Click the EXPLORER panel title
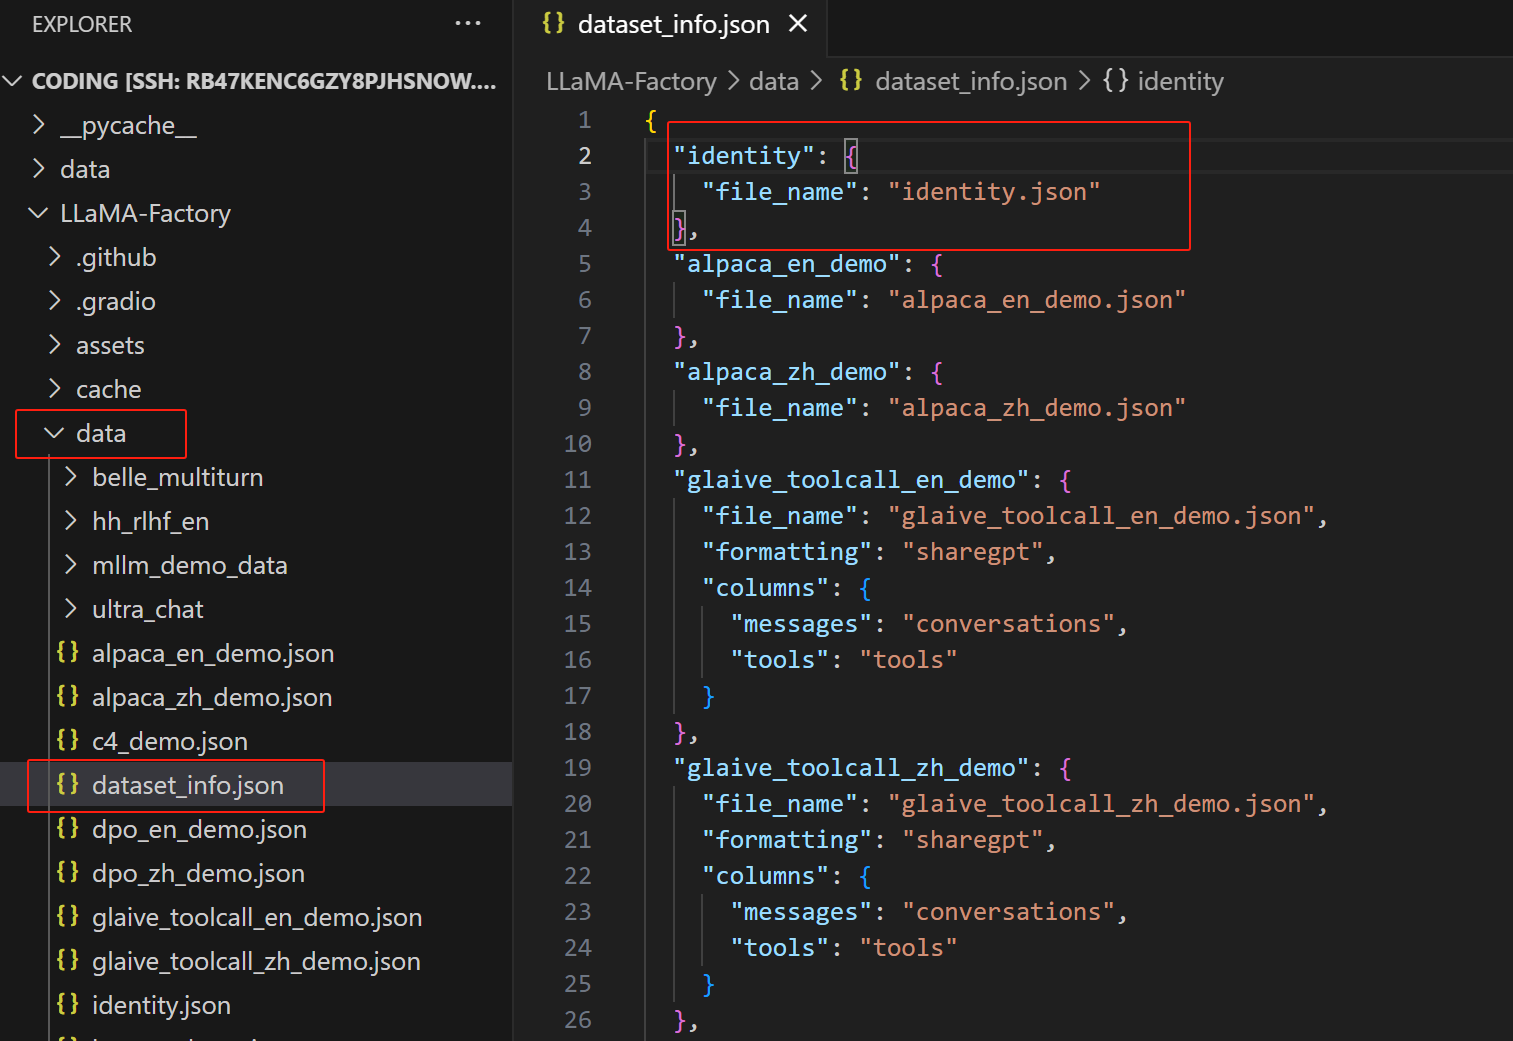This screenshot has height=1041, width=1513. pyautogui.click(x=82, y=24)
